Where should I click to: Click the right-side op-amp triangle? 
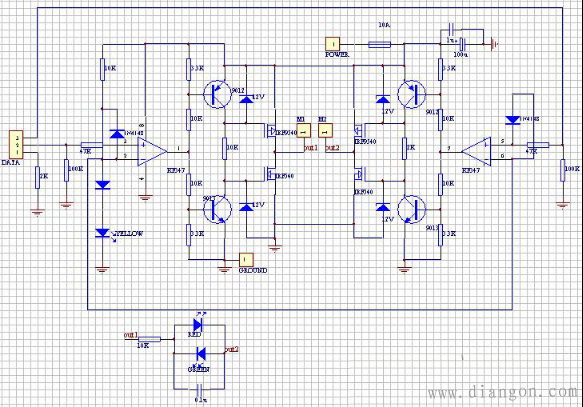(476, 152)
